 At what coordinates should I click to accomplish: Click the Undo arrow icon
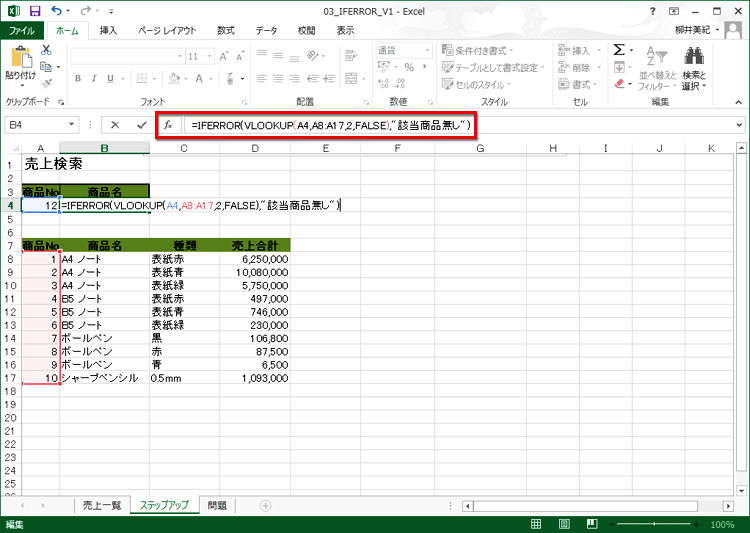pyautogui.click(x=57, y=11)
